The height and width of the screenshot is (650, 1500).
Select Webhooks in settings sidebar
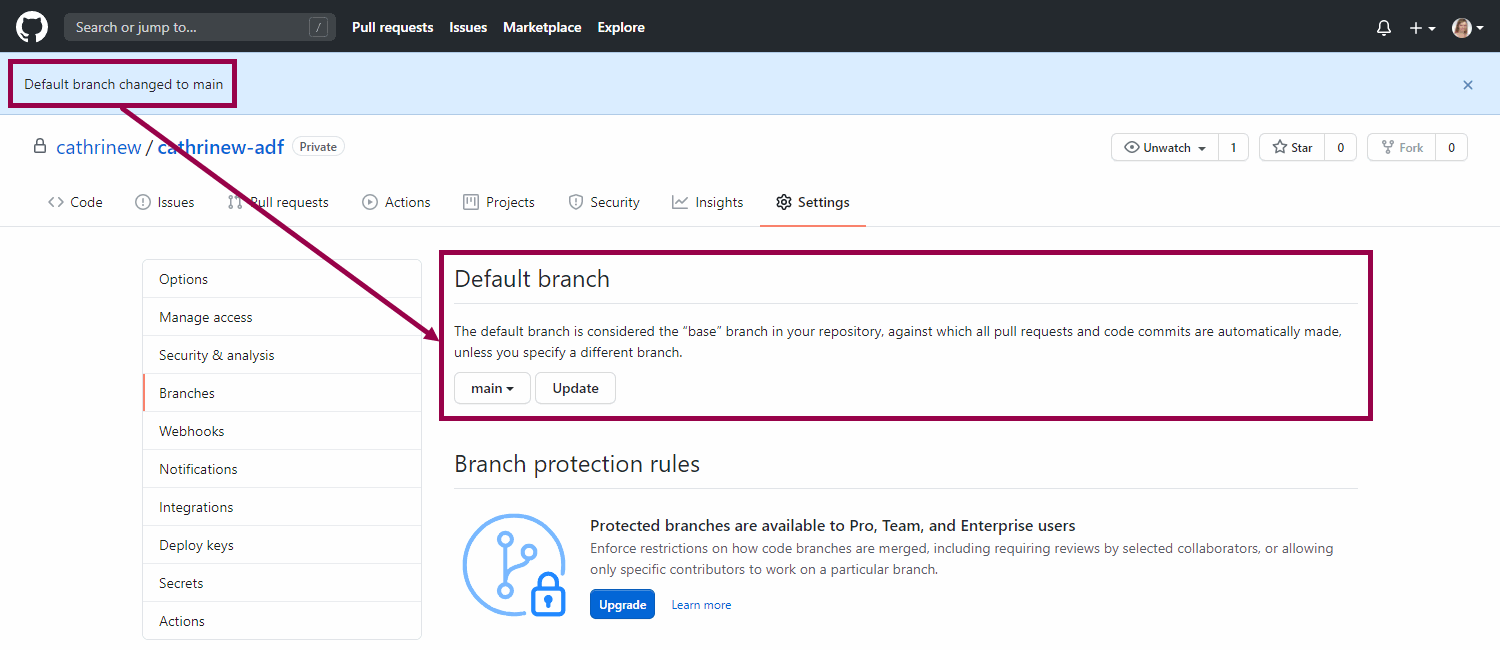[x=192, y=431]
